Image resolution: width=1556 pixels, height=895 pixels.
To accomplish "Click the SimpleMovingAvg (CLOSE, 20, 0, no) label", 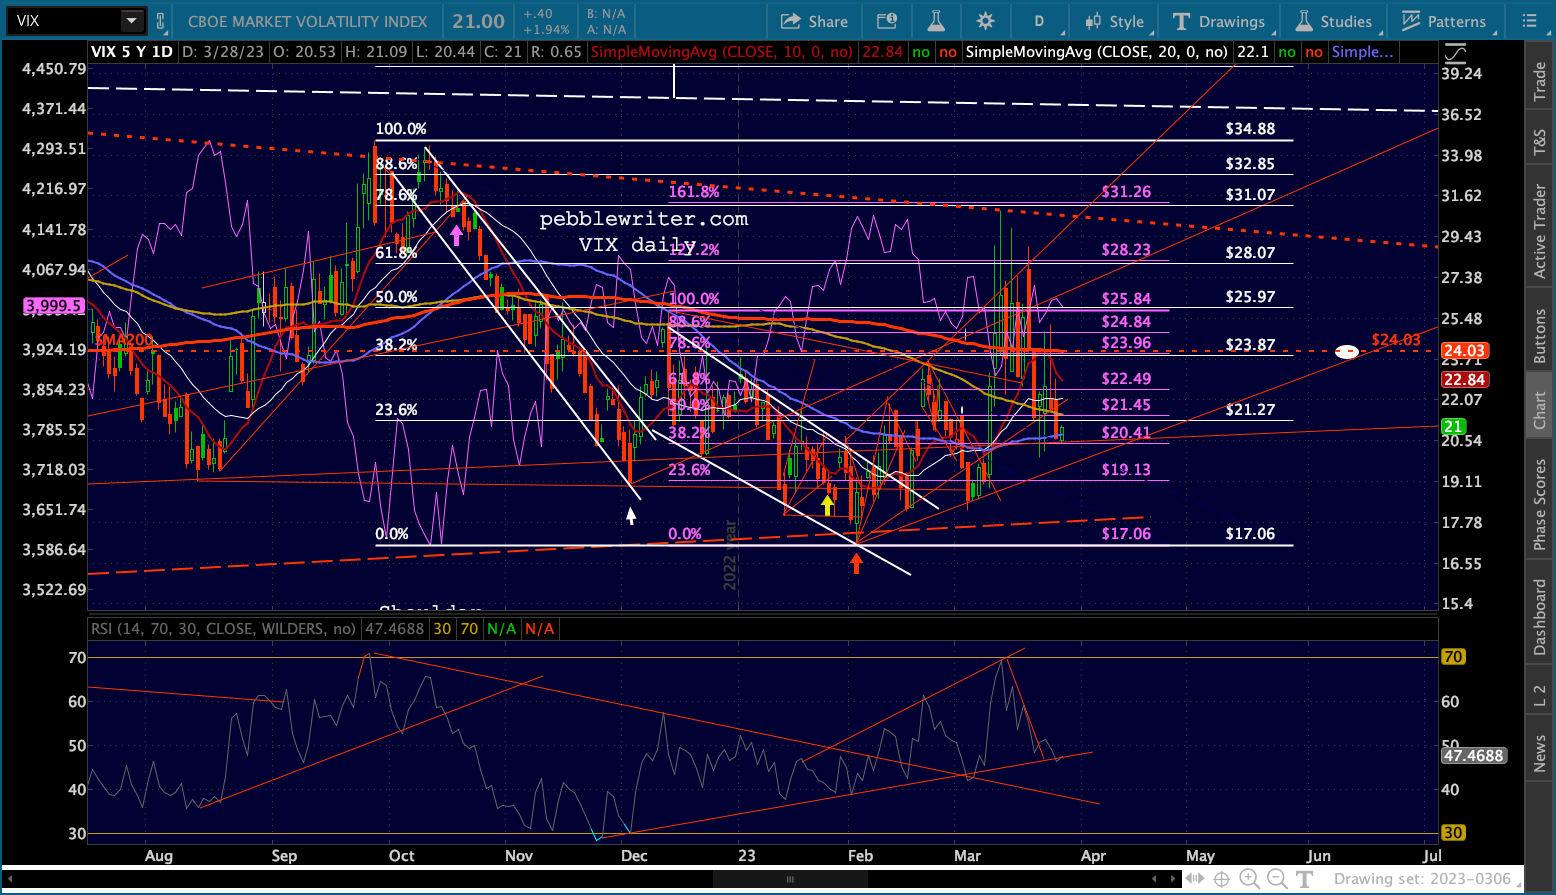I will 1097,52.
